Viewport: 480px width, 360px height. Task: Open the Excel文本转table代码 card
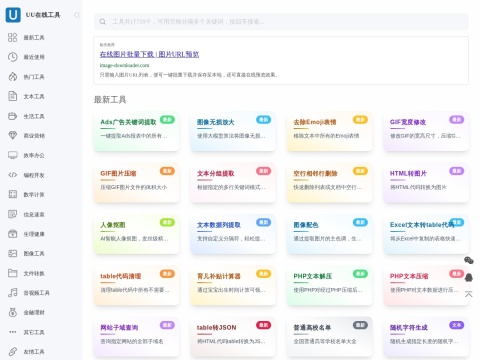pos(426,234)
